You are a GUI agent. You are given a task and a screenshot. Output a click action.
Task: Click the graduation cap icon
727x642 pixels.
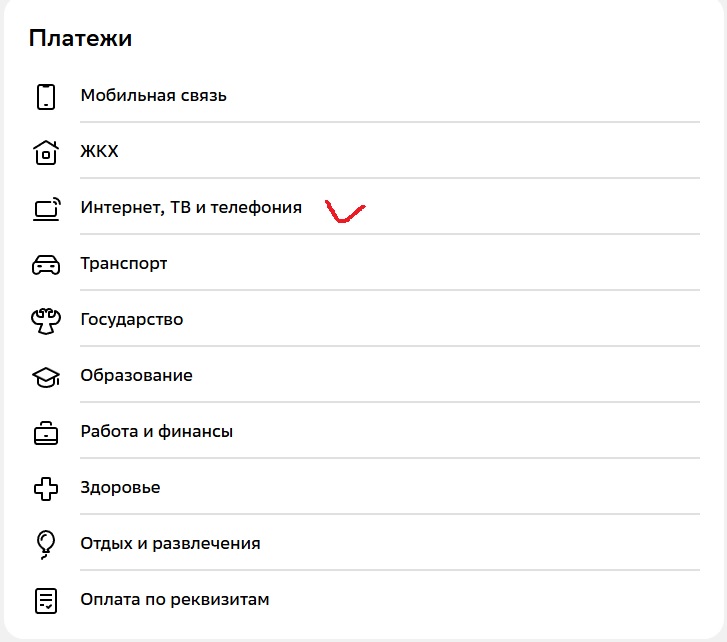46,376
